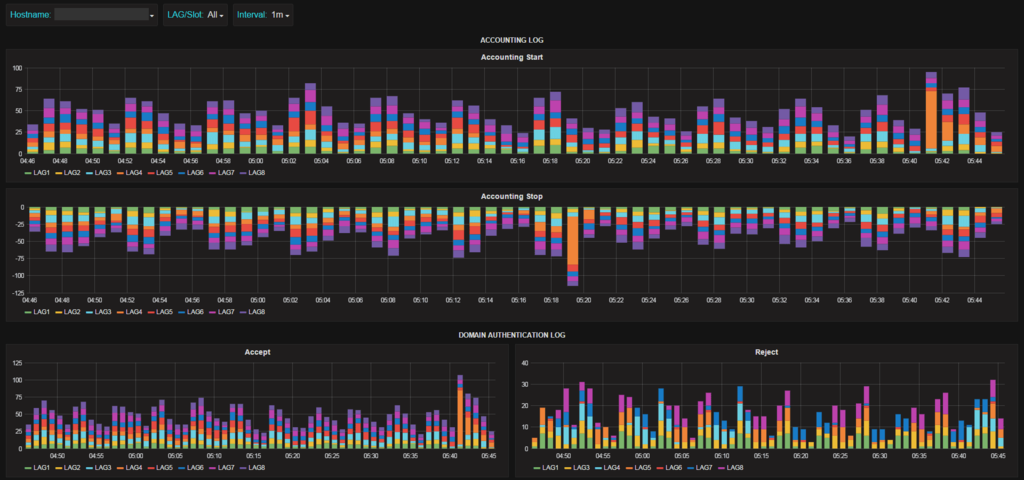This screenshot has height=480, width=1024.
Task: Toggle LAG5 series in Accept legend
Action: pyautogui.click(x=159, y=468)
